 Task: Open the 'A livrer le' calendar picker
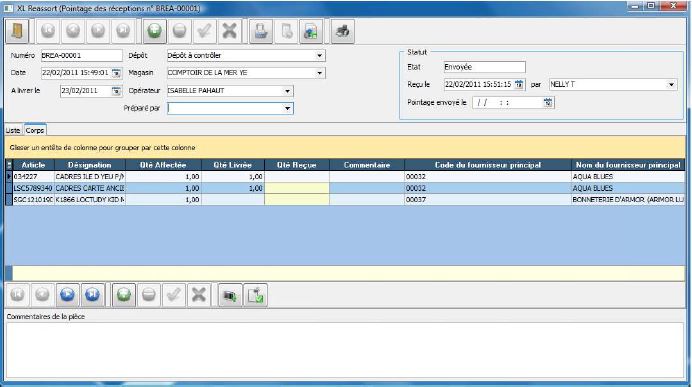[117, 91]
